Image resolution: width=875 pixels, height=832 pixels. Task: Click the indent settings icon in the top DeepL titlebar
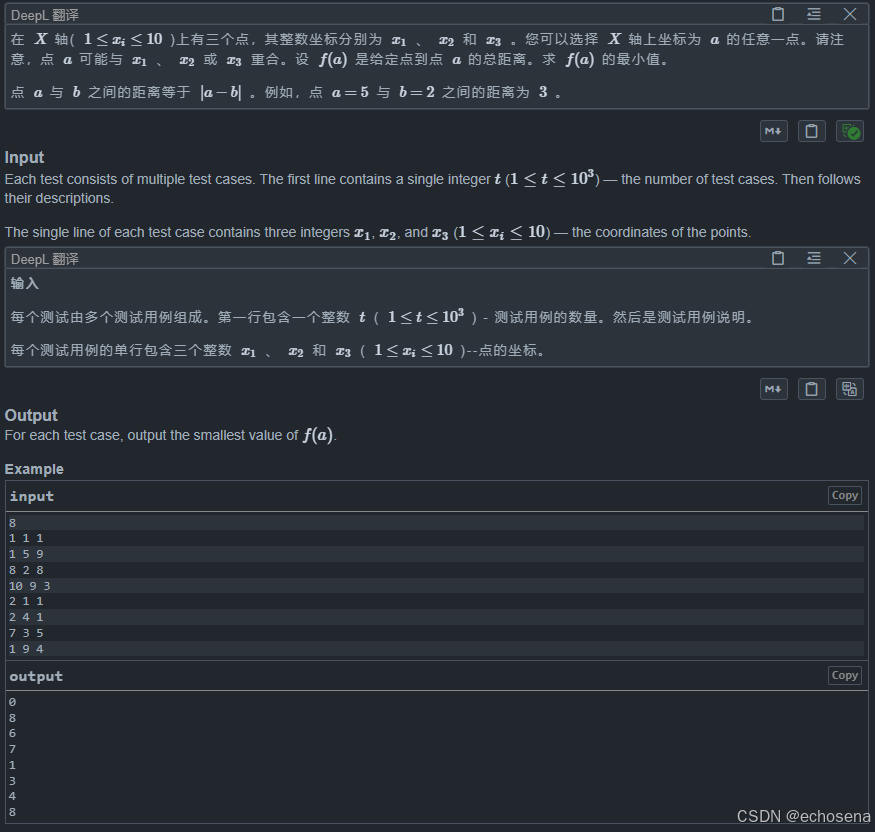(813, 14)
